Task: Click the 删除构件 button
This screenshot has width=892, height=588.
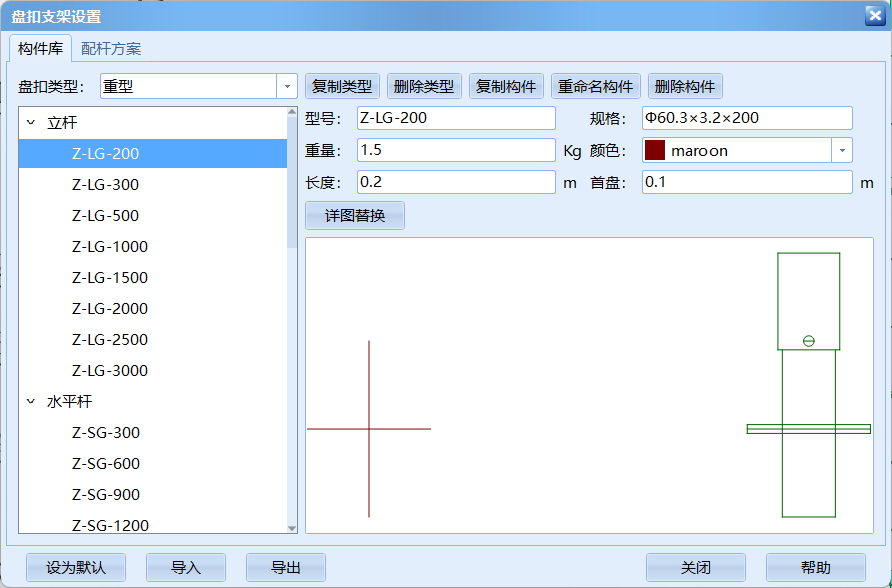Action: [685, 86]
